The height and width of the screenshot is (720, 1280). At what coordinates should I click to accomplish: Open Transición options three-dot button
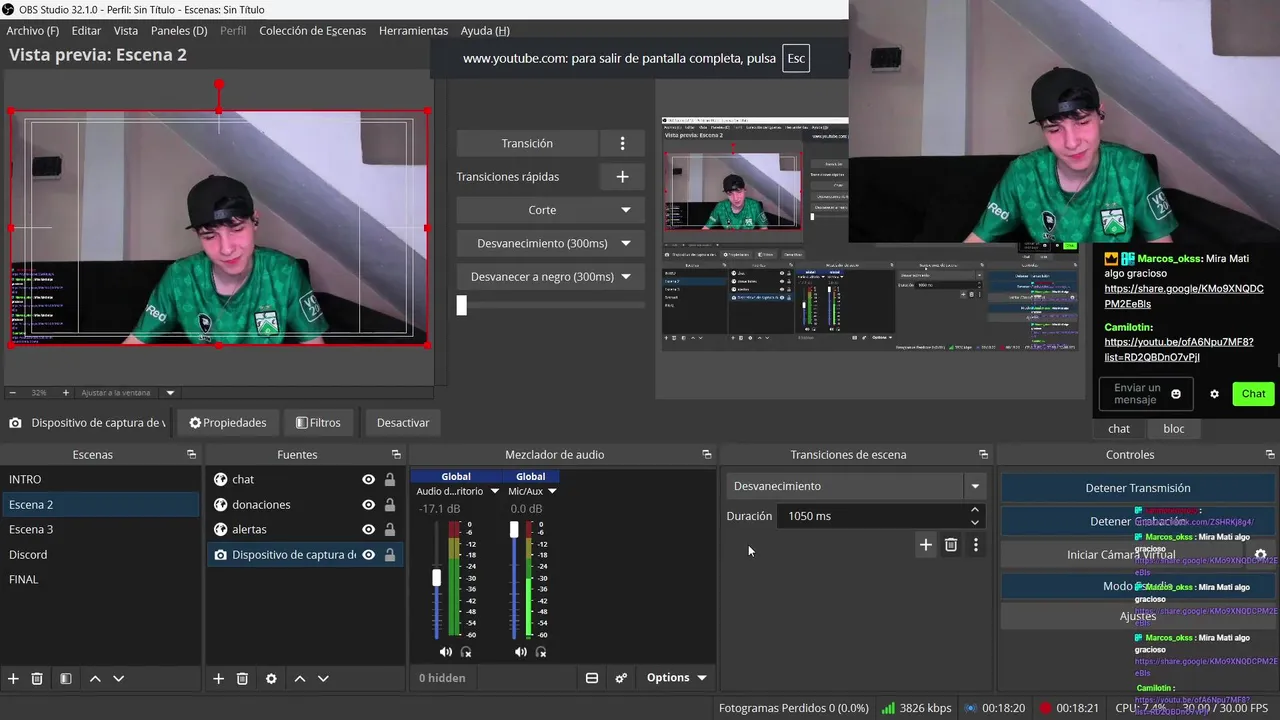(x=622, y=143)
